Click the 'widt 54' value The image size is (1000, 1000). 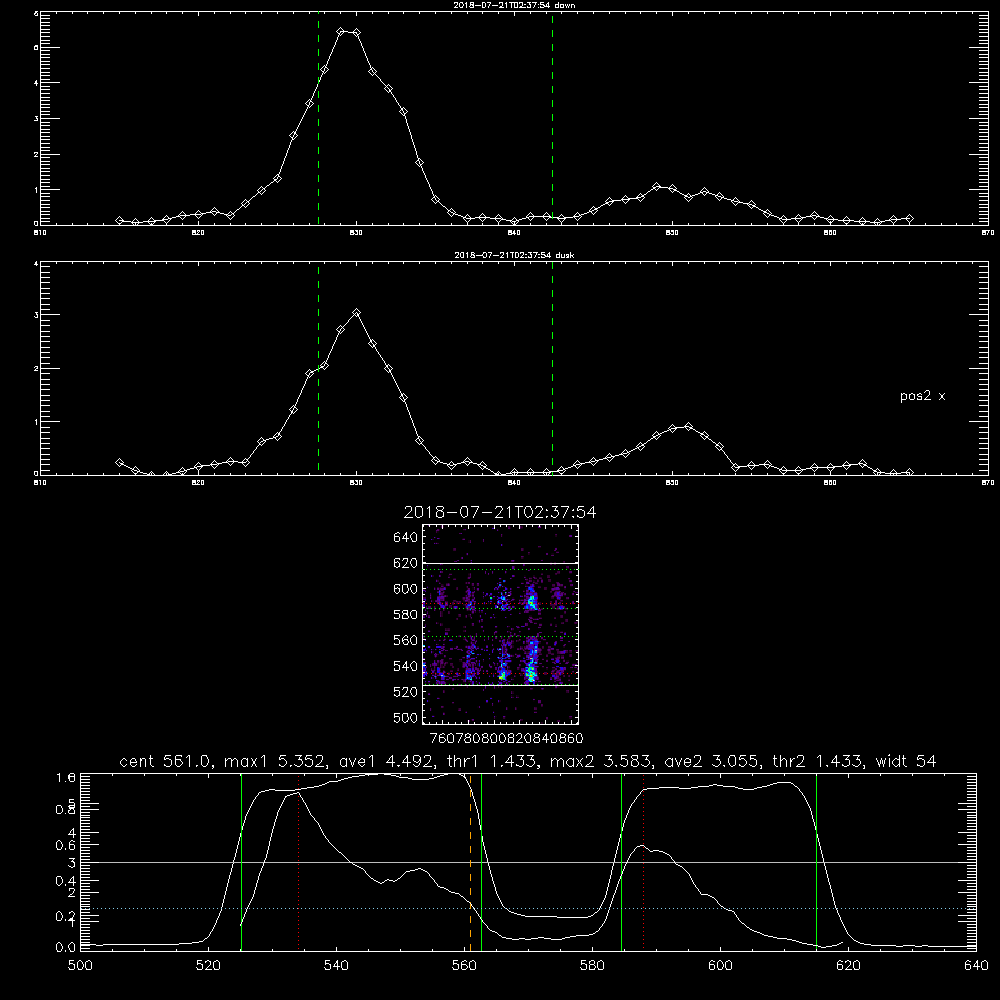(906, 761)
